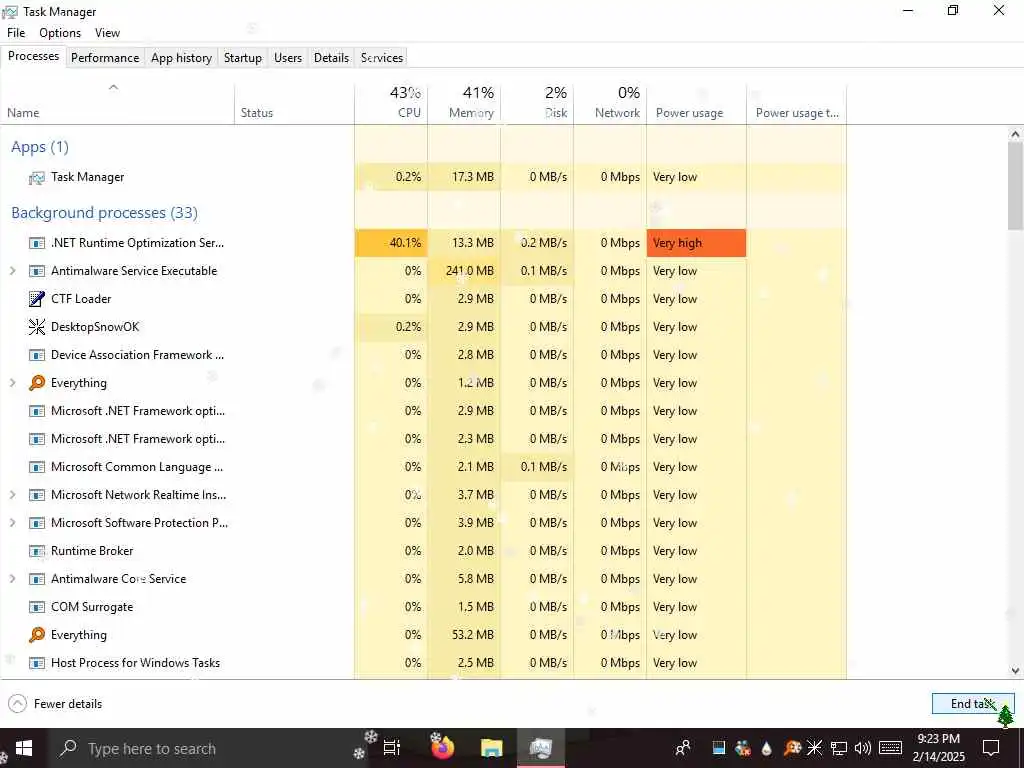Open the Options menu
Image resolution: width=1024 pixels, height=768 pixels.
click(60, 33)
